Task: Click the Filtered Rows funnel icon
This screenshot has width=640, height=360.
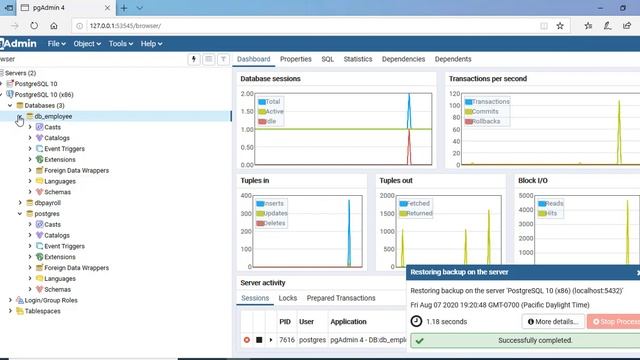Action: (223, 59)
